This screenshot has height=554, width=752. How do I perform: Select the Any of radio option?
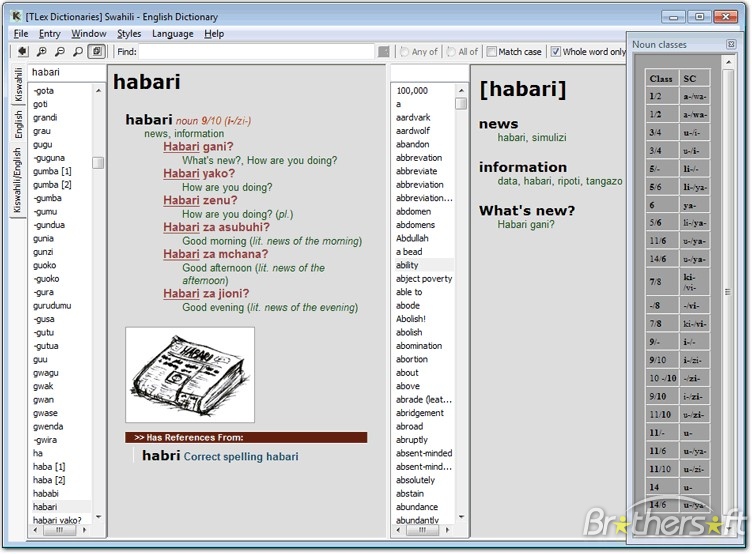click(405, 52)
